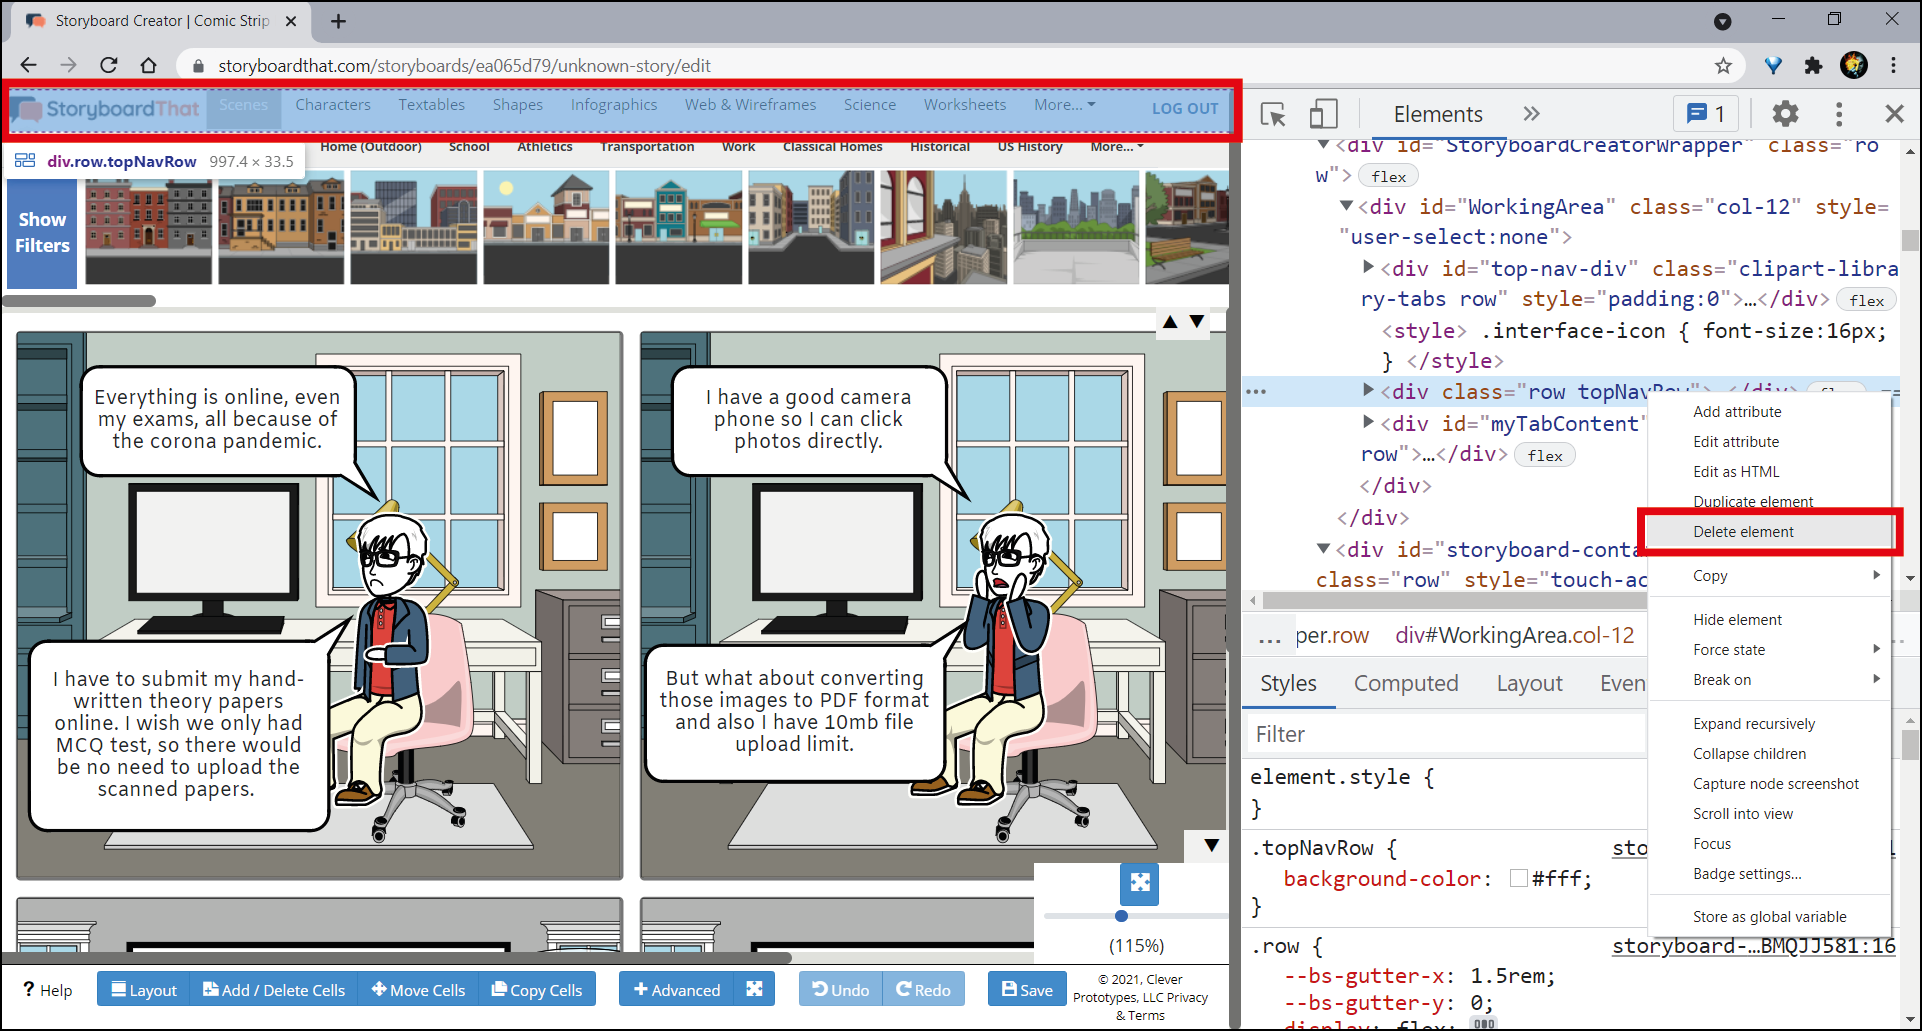This screenshot has height=1031, width=1922.
Task: Switch to the Shapes tab
Action: coord(518,105)
